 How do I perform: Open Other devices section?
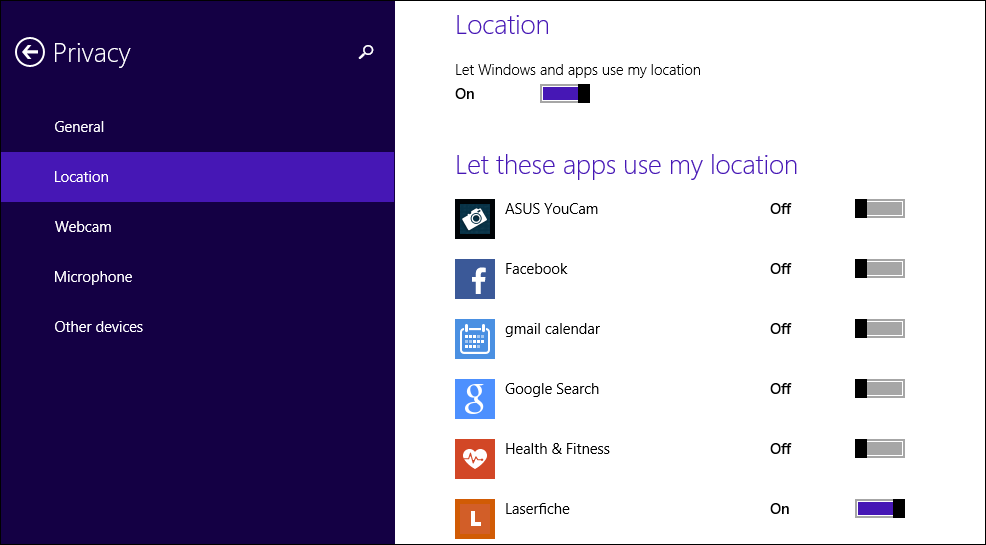[197, 327]
